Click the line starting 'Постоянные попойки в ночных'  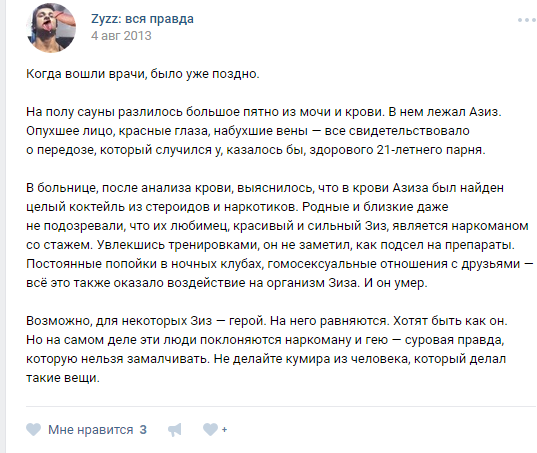(279, 264)
